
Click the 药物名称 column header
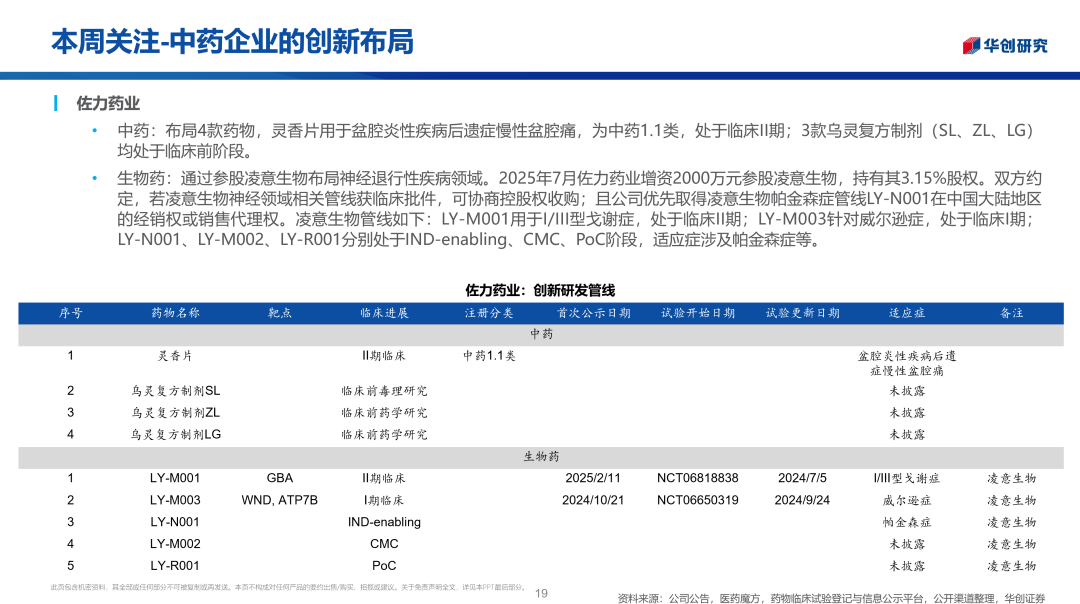(175, 313)
